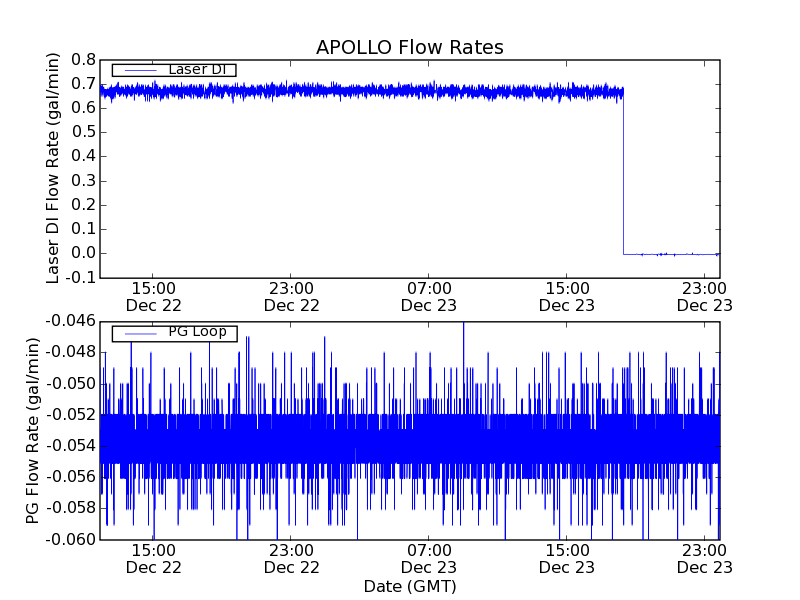Click the -0.056 tick on PG chart

point(71,477)
